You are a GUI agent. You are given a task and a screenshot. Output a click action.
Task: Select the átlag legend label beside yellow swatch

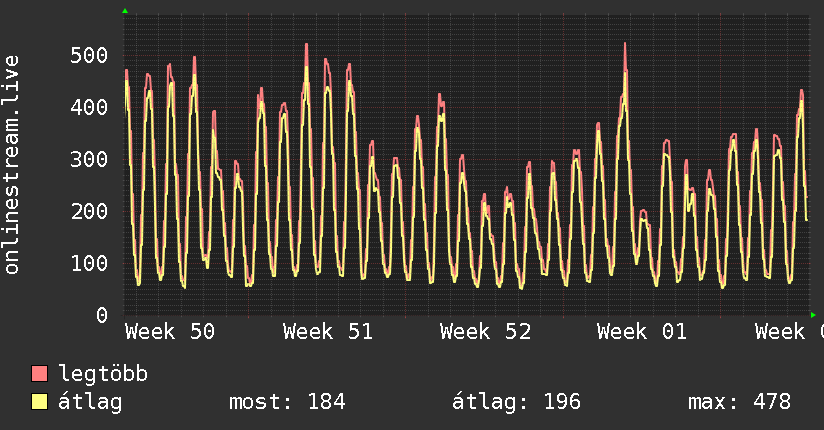pos(90,402)
